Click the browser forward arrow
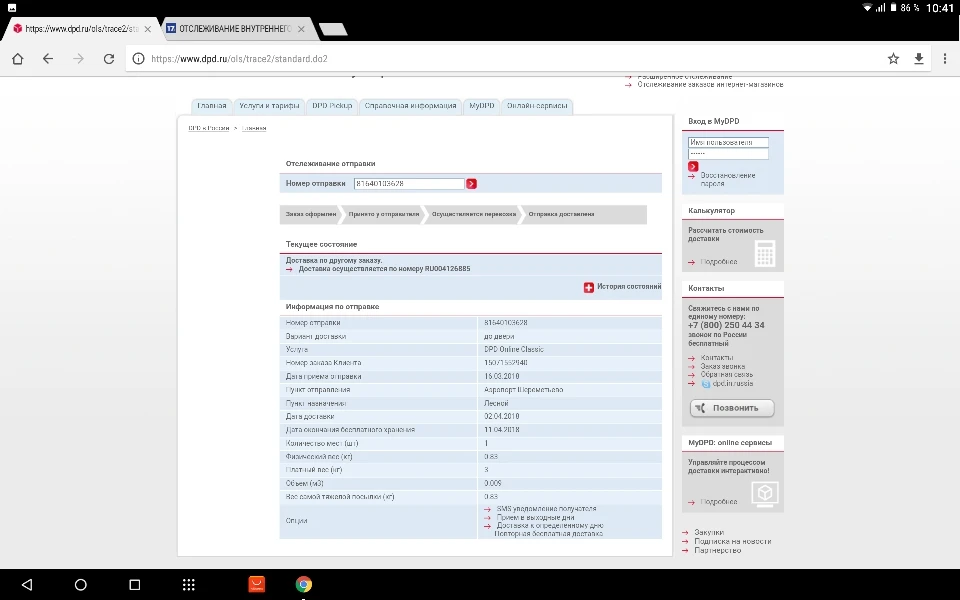The image size is (960, 600). tap(78, 59)
